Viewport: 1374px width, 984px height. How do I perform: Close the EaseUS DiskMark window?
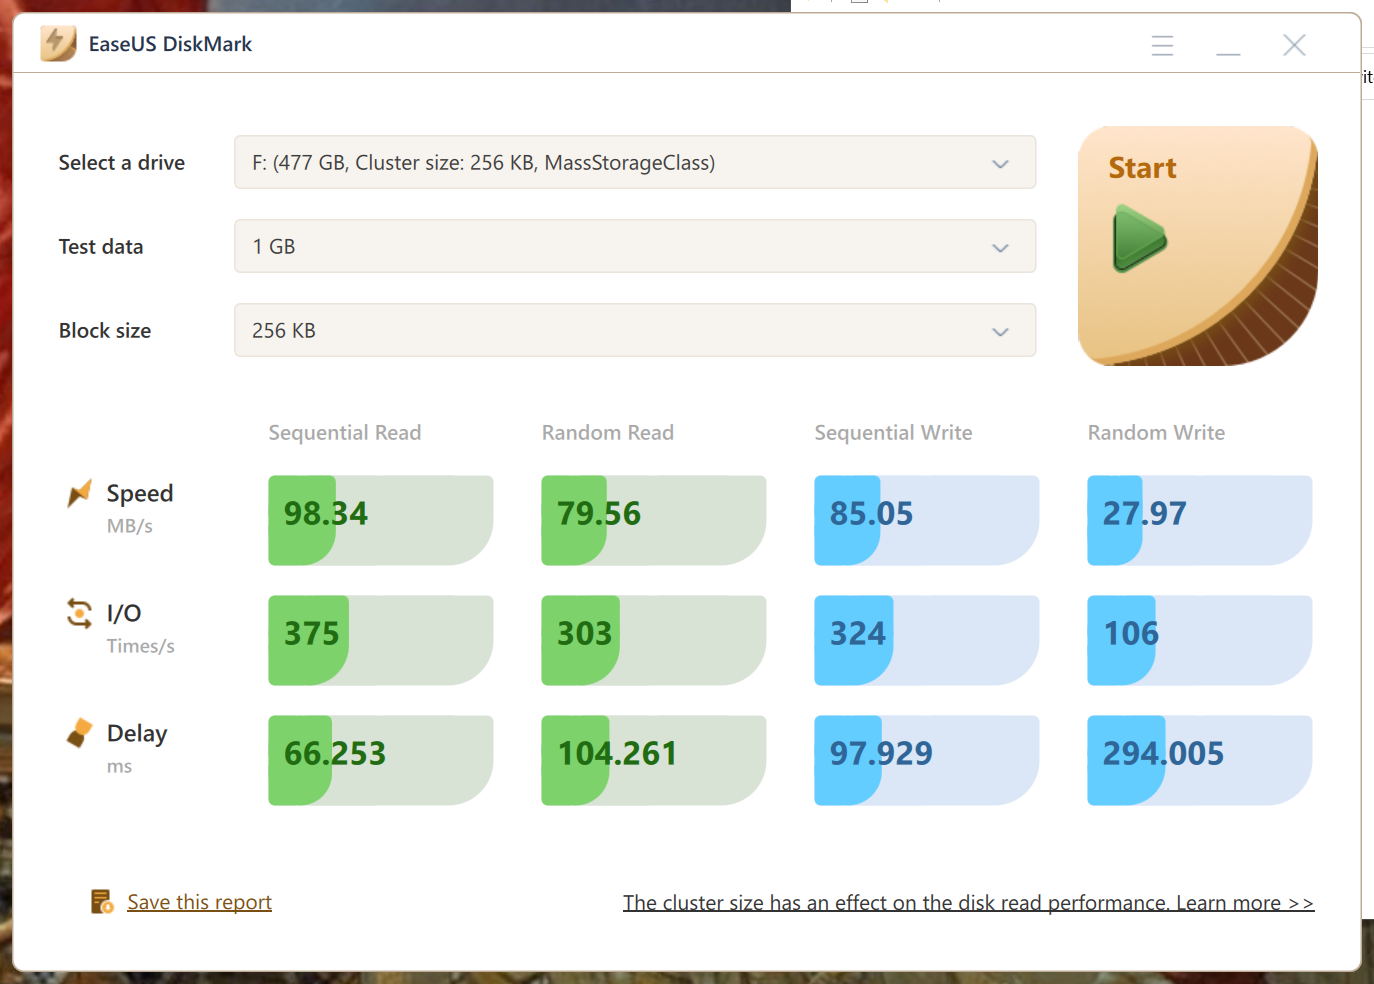pyautogui.click(x=1294, y=45)
